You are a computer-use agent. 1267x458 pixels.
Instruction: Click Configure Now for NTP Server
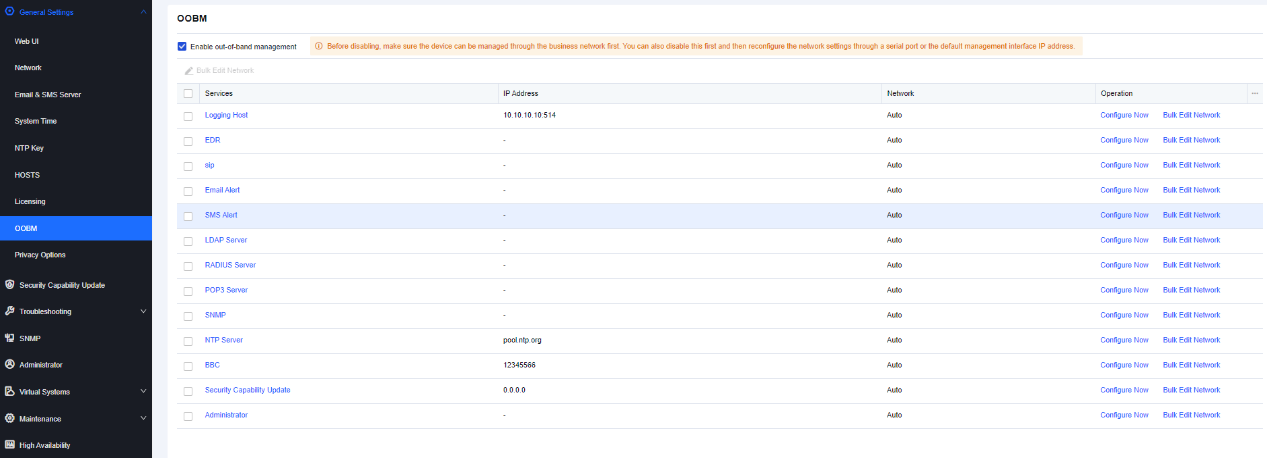1124,340
